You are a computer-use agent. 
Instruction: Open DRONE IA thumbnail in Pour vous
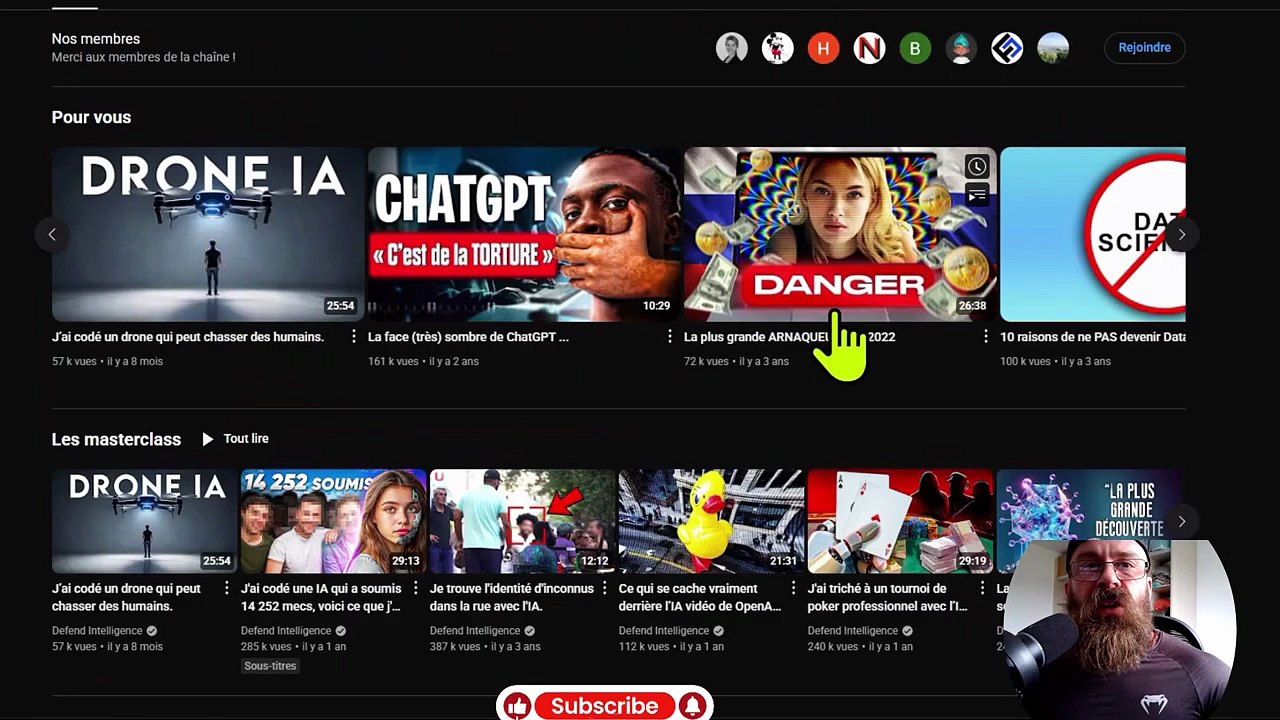(x=208, y=234)
